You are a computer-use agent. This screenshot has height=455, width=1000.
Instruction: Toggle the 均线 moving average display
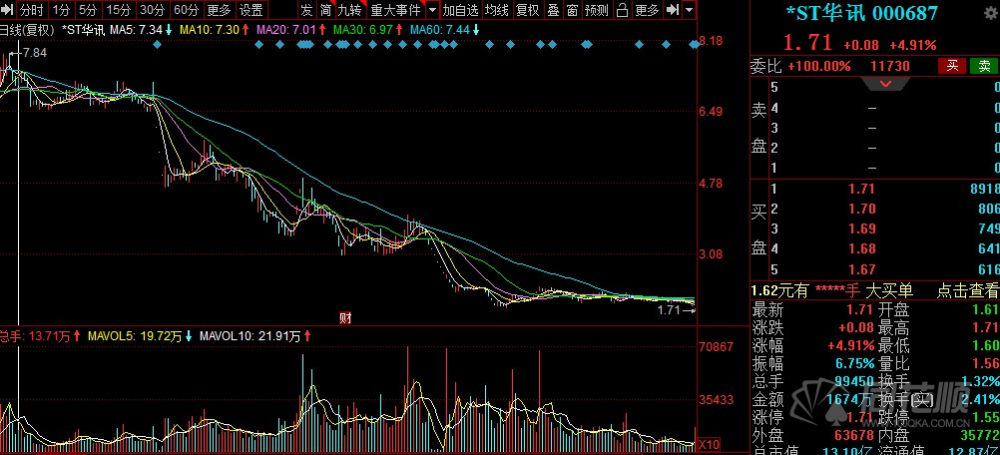(496, 10)
